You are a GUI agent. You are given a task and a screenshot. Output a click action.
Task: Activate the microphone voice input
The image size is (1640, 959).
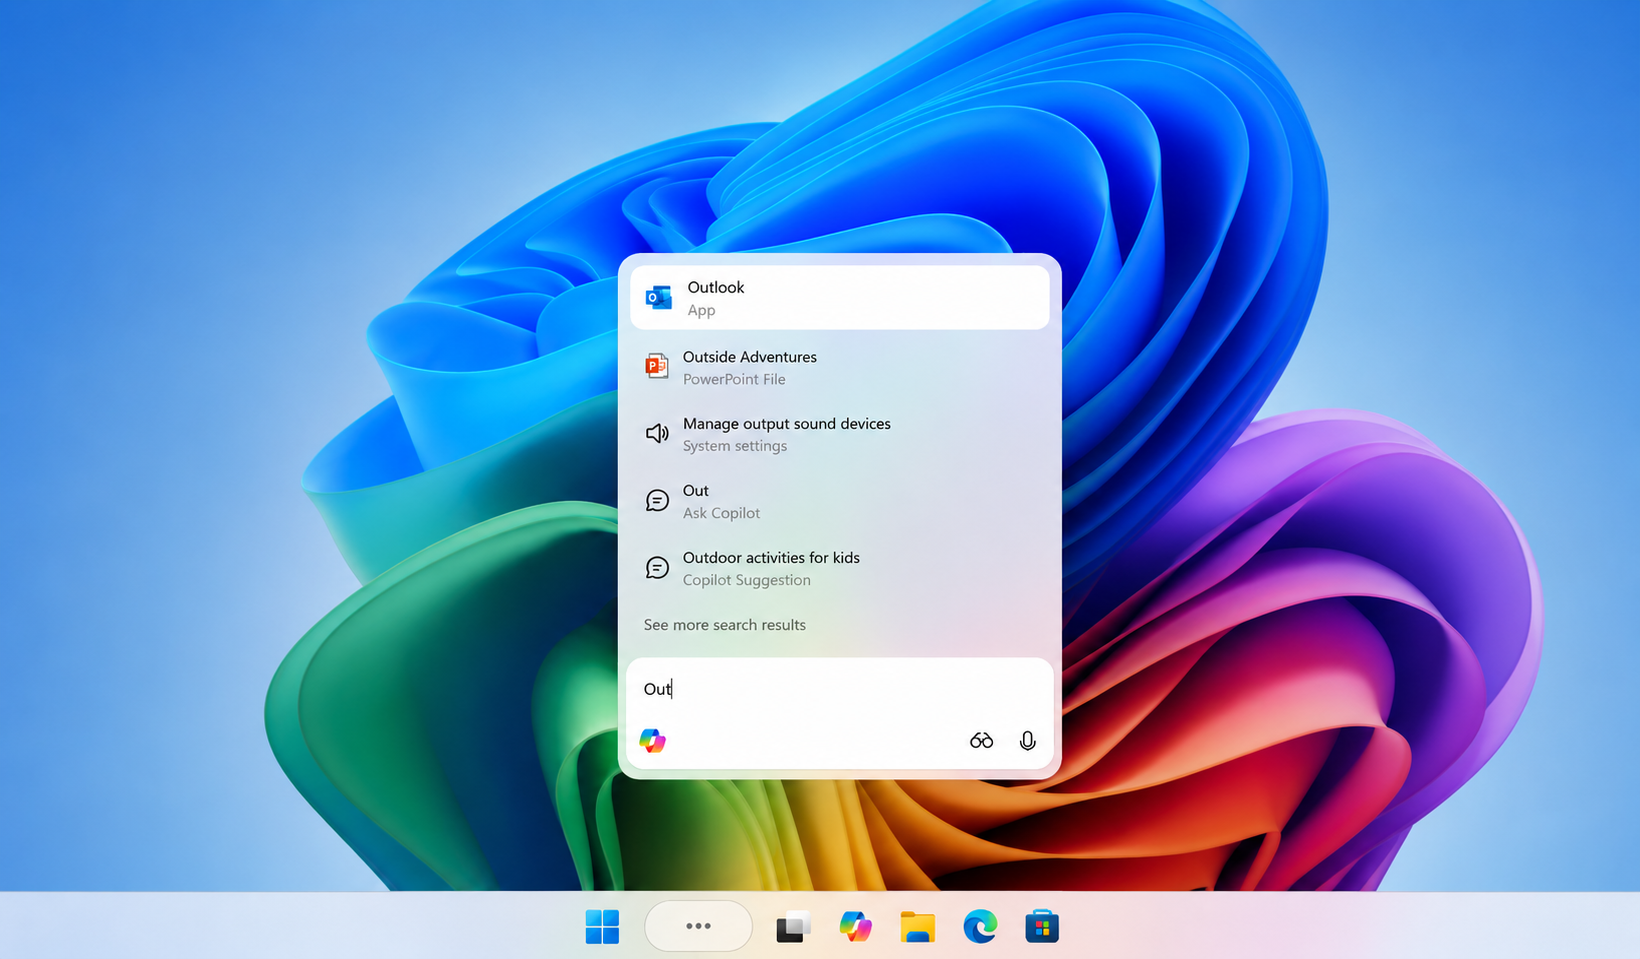(x=1027, y=740)
